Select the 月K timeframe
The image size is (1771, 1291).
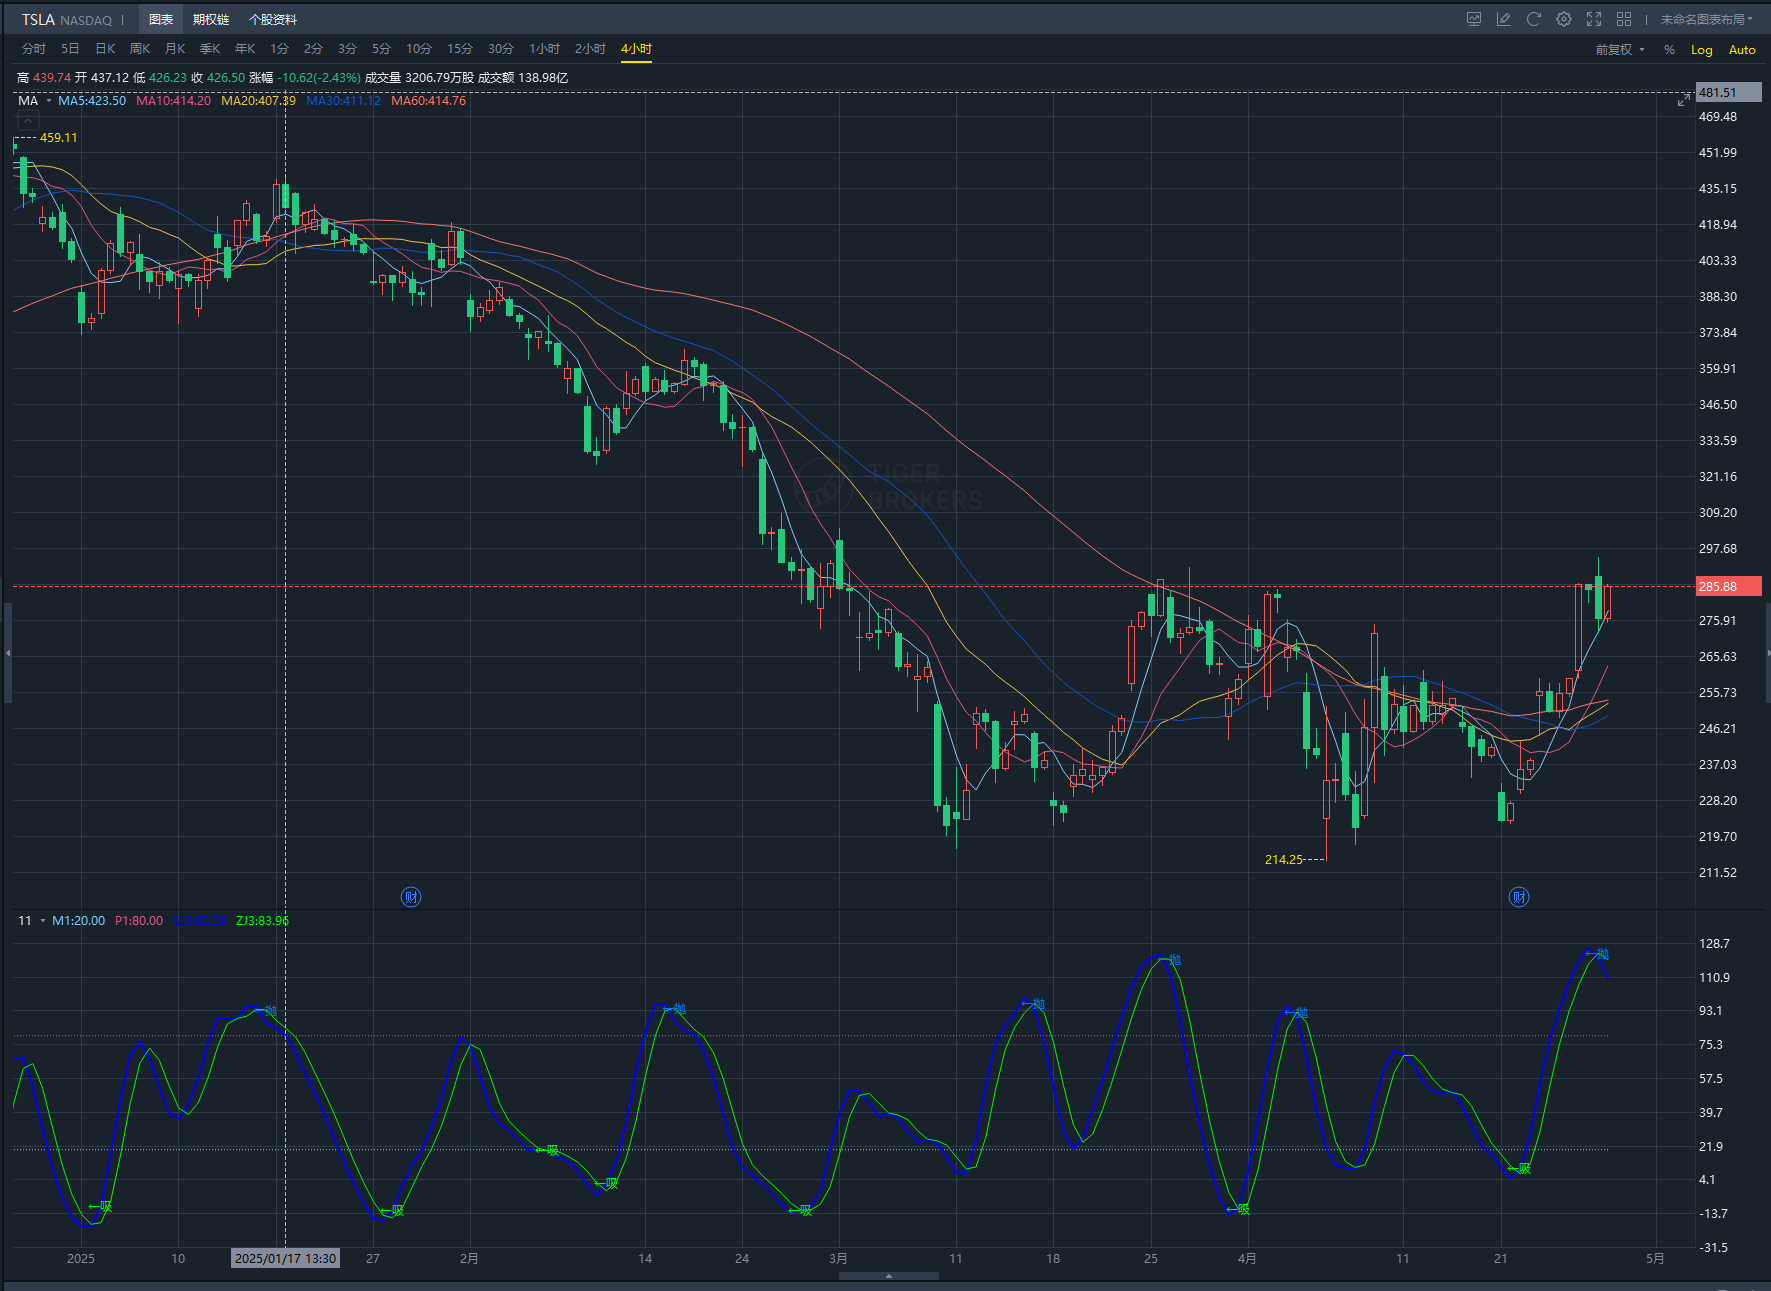click(175, 49)
